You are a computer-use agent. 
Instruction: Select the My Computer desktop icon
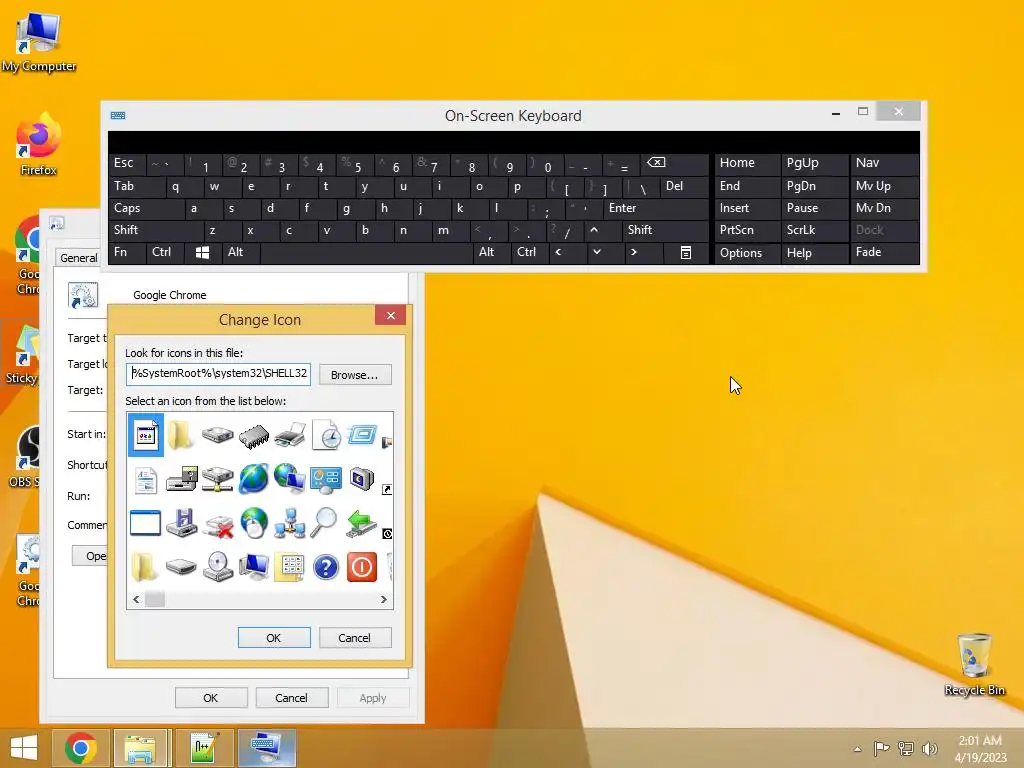pos(39,42)
